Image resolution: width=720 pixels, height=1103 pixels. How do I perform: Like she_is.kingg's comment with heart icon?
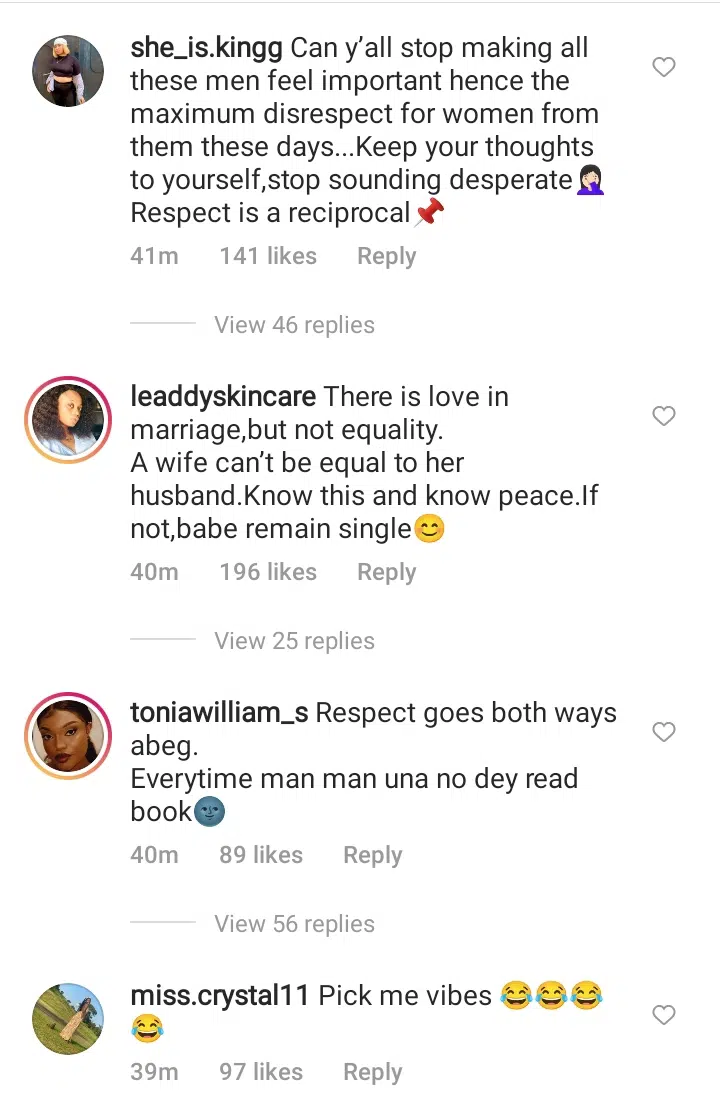tap(664, 67)
